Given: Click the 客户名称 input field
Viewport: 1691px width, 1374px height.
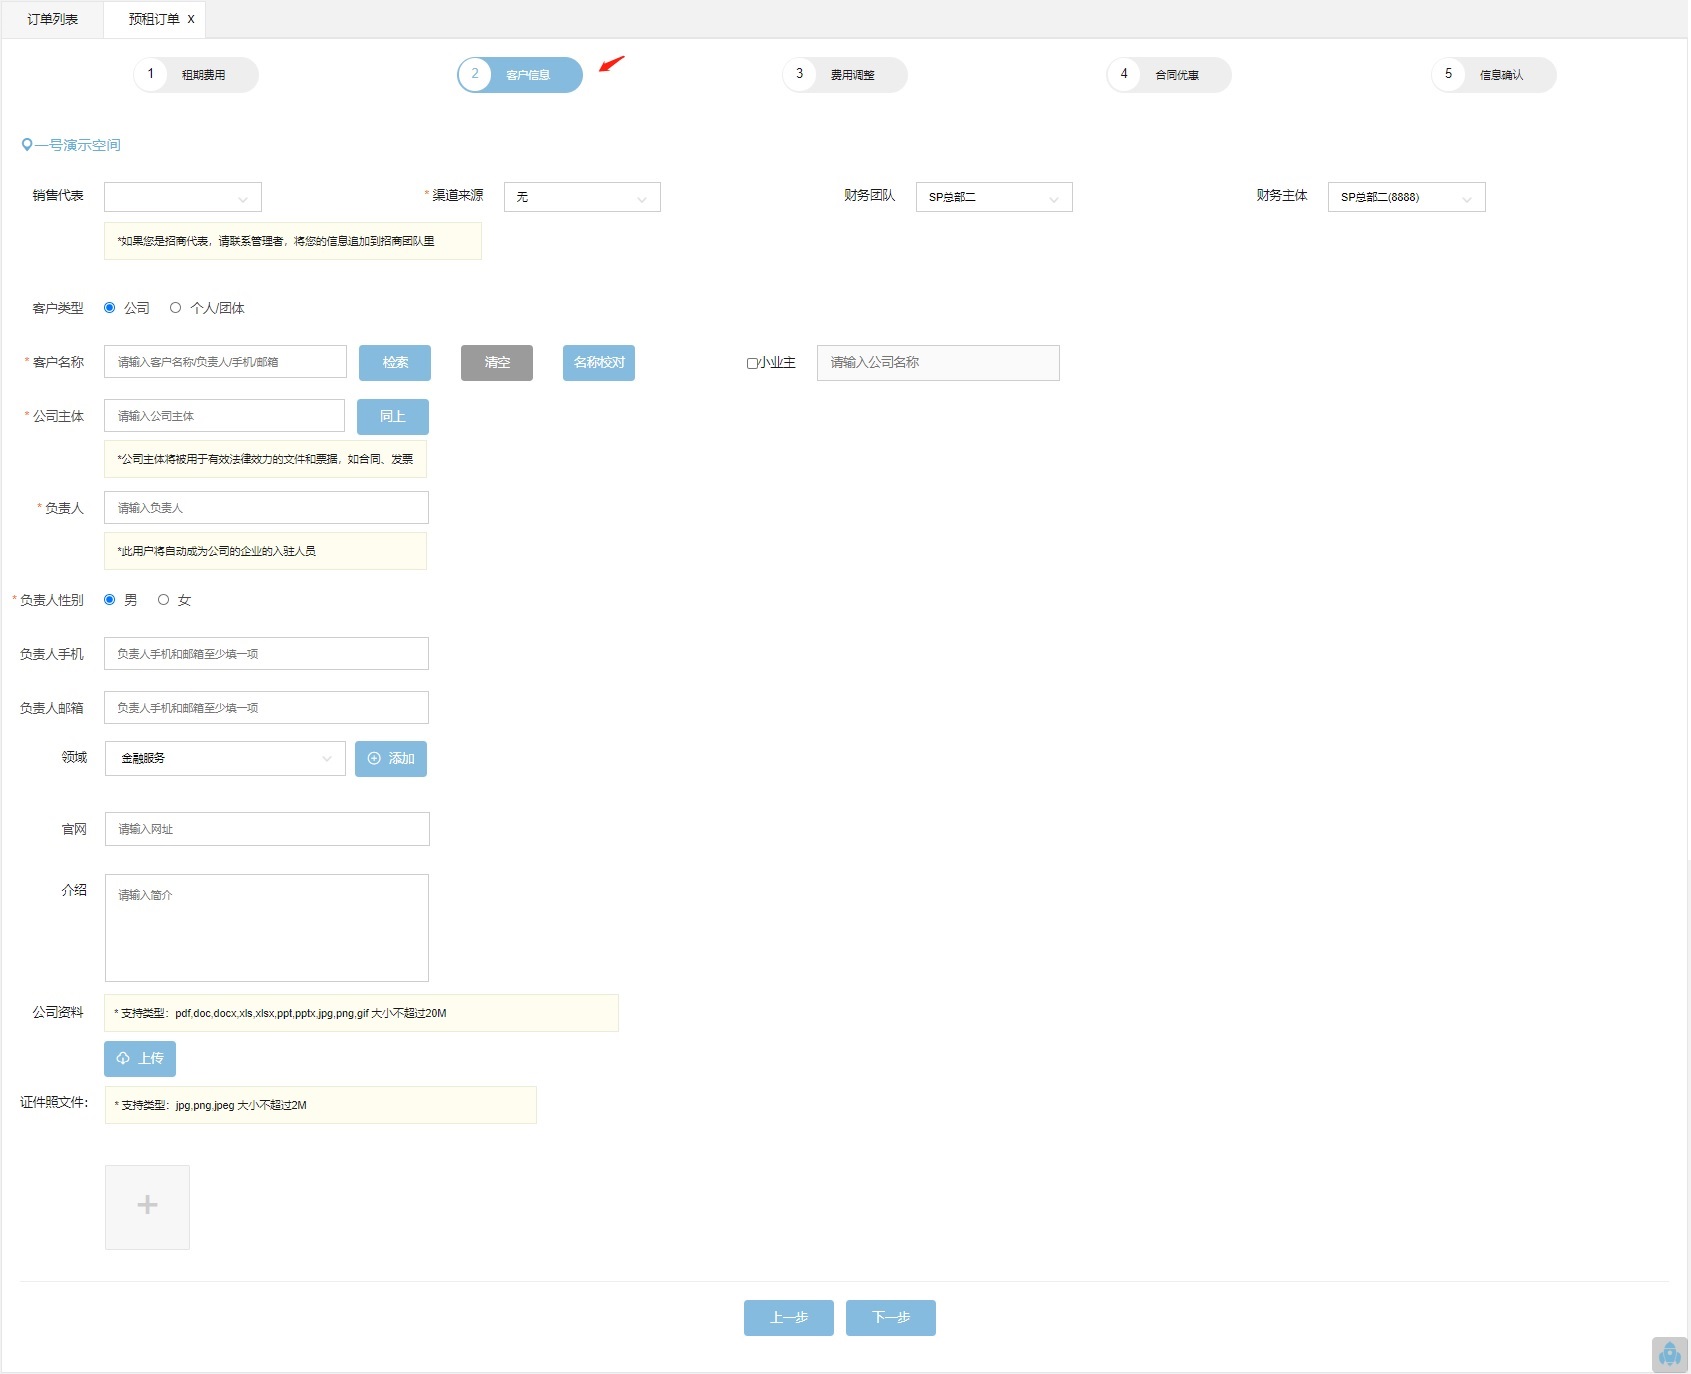Looking at the screenshot, I should 225,362.
